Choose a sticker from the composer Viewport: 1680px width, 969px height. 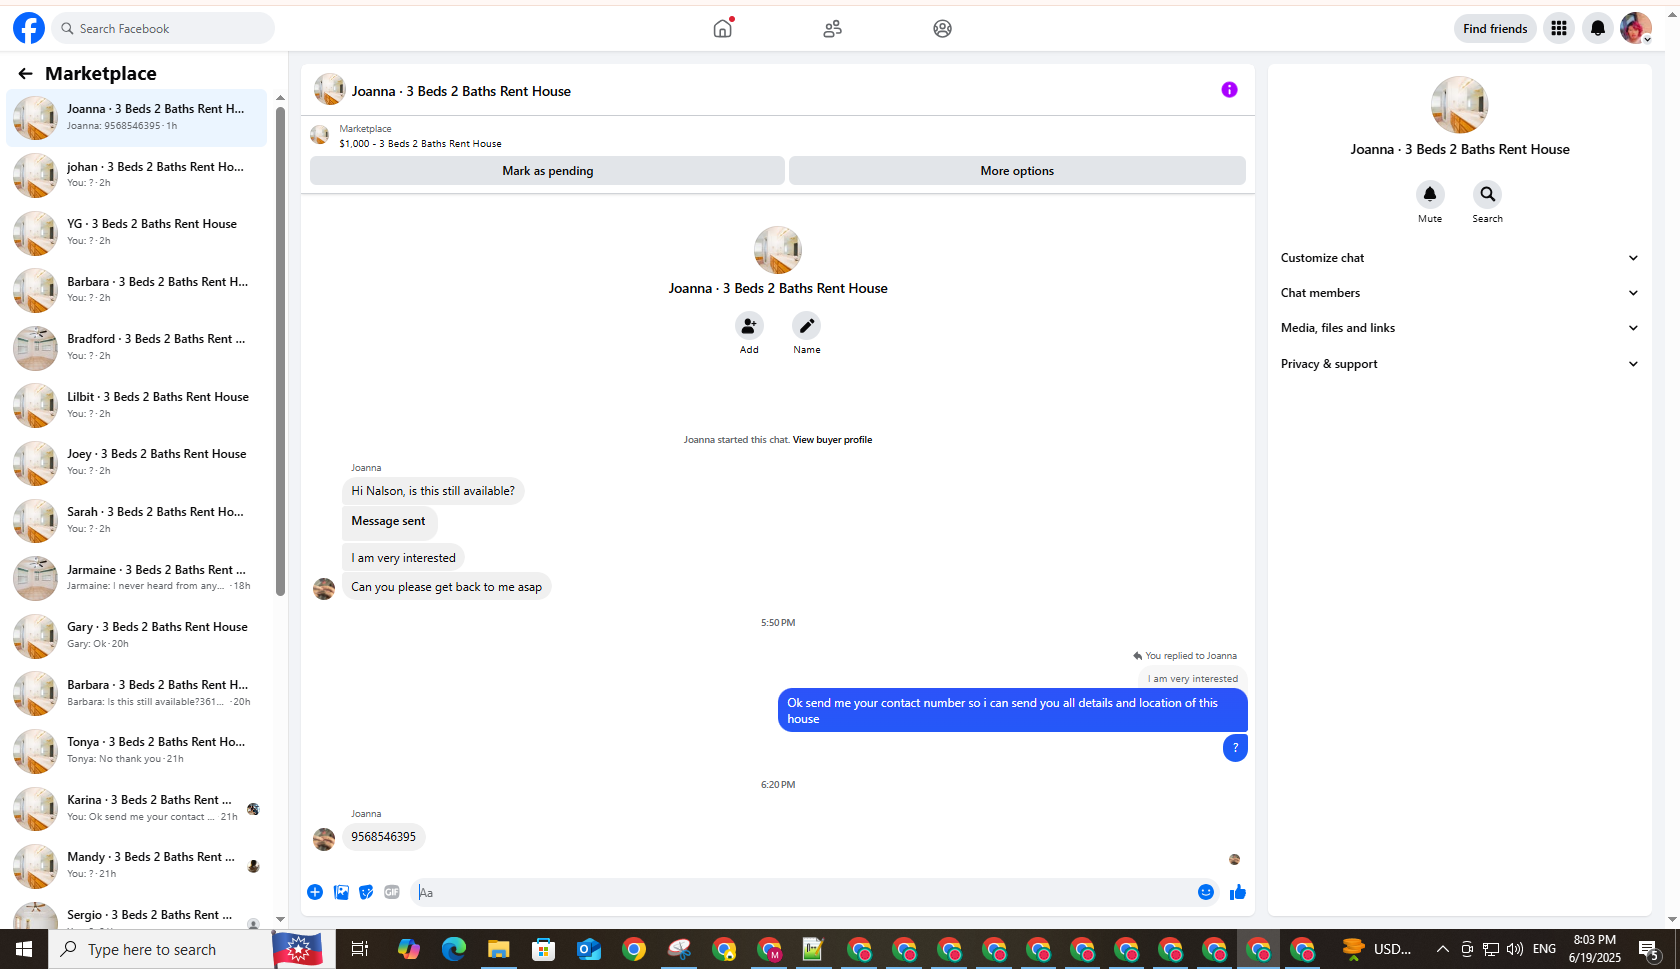click(x=366, y=892)
